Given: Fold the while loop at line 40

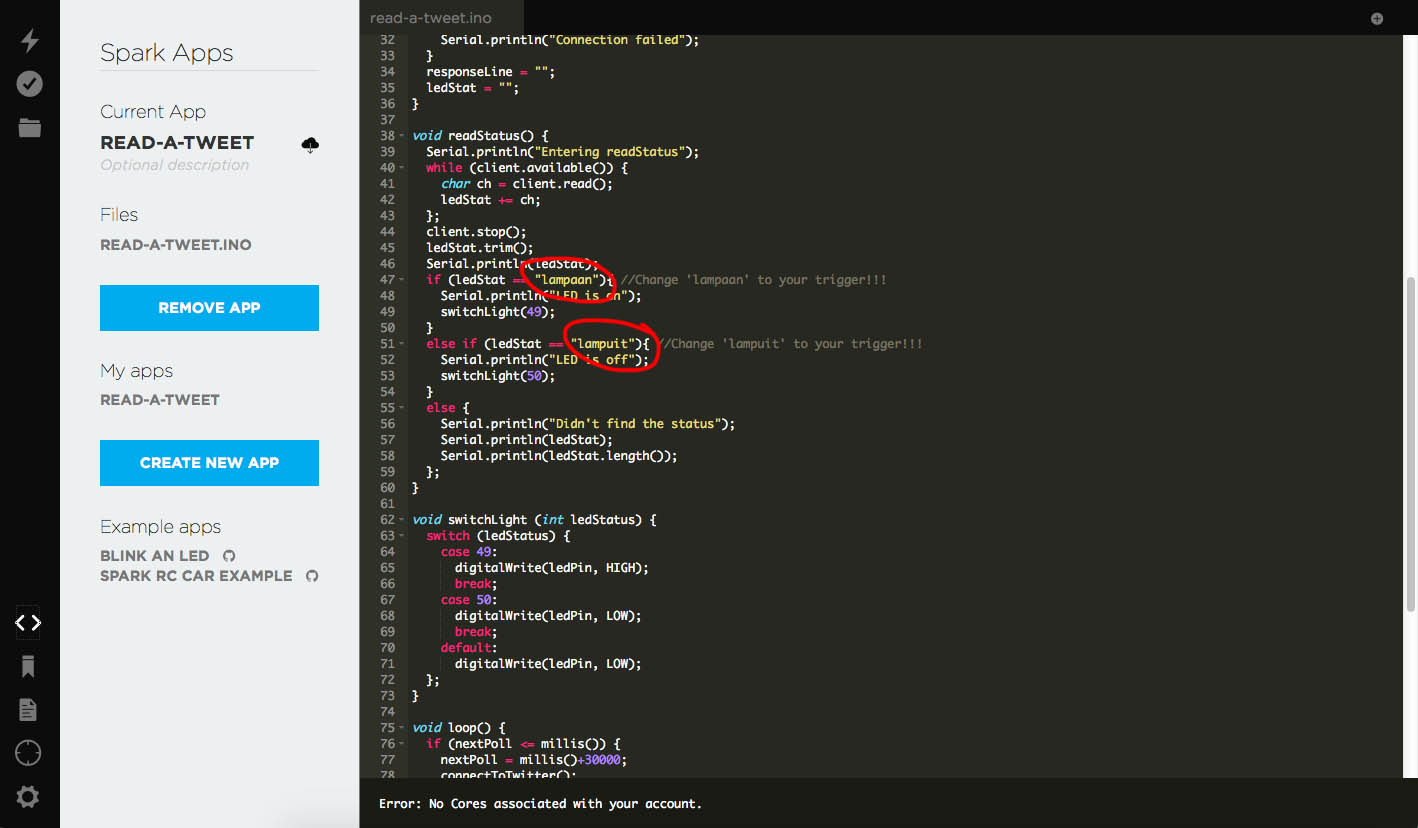Looking at the screenshot, I should pyautogui.click(x=403, y=167).
